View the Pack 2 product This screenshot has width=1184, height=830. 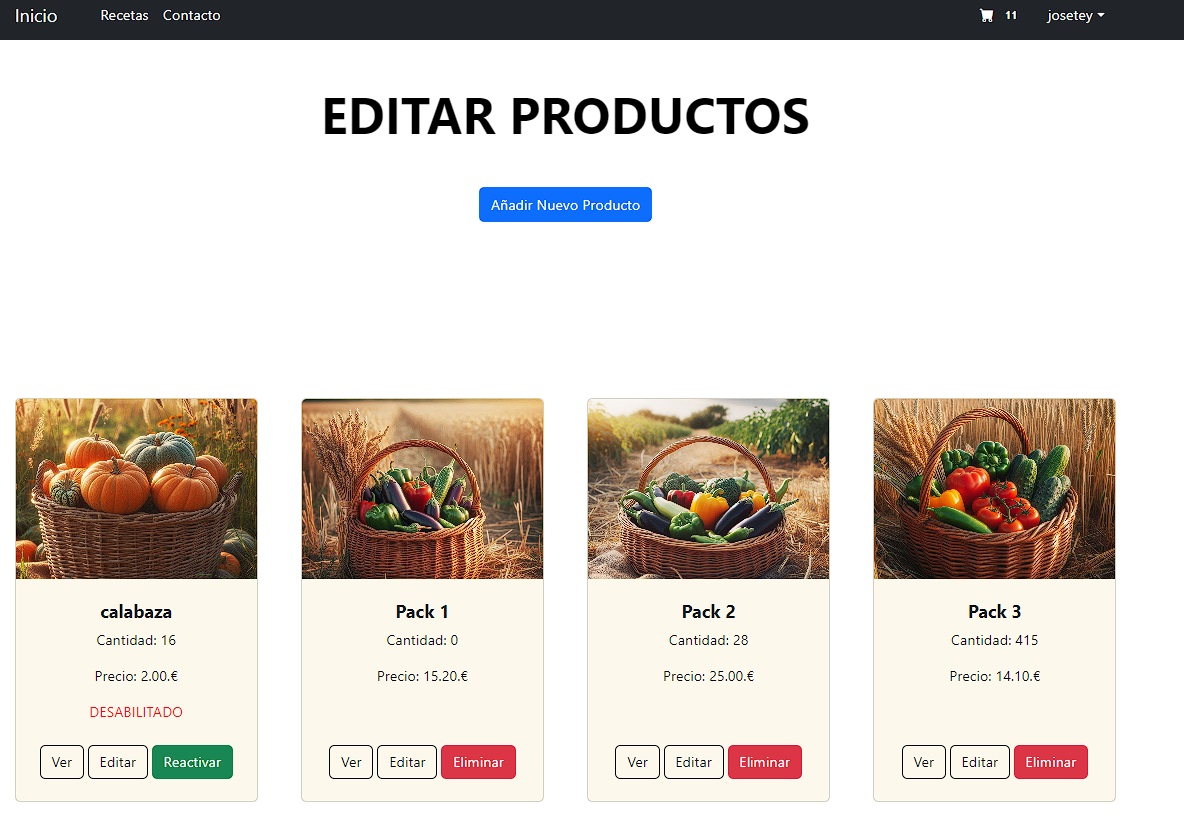click(x=637, y=762)
